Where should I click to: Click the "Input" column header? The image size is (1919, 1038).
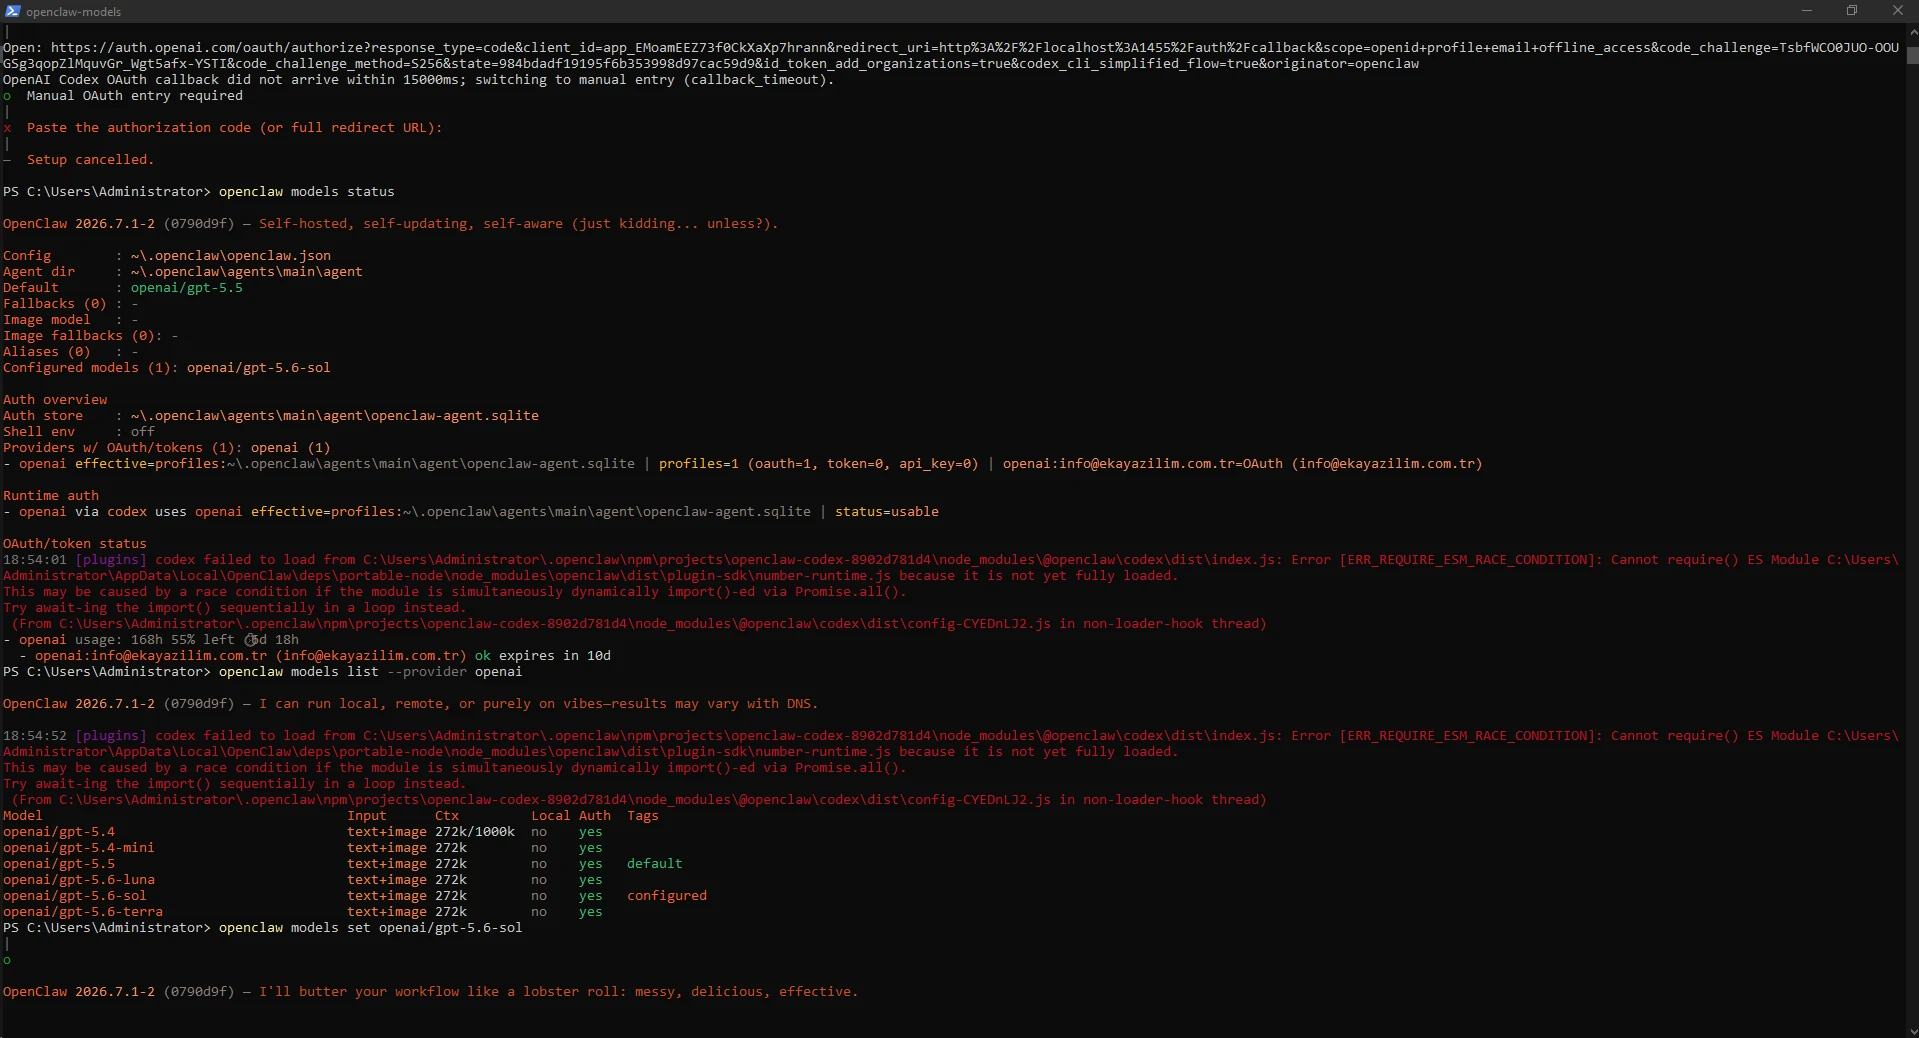(367, 816)
